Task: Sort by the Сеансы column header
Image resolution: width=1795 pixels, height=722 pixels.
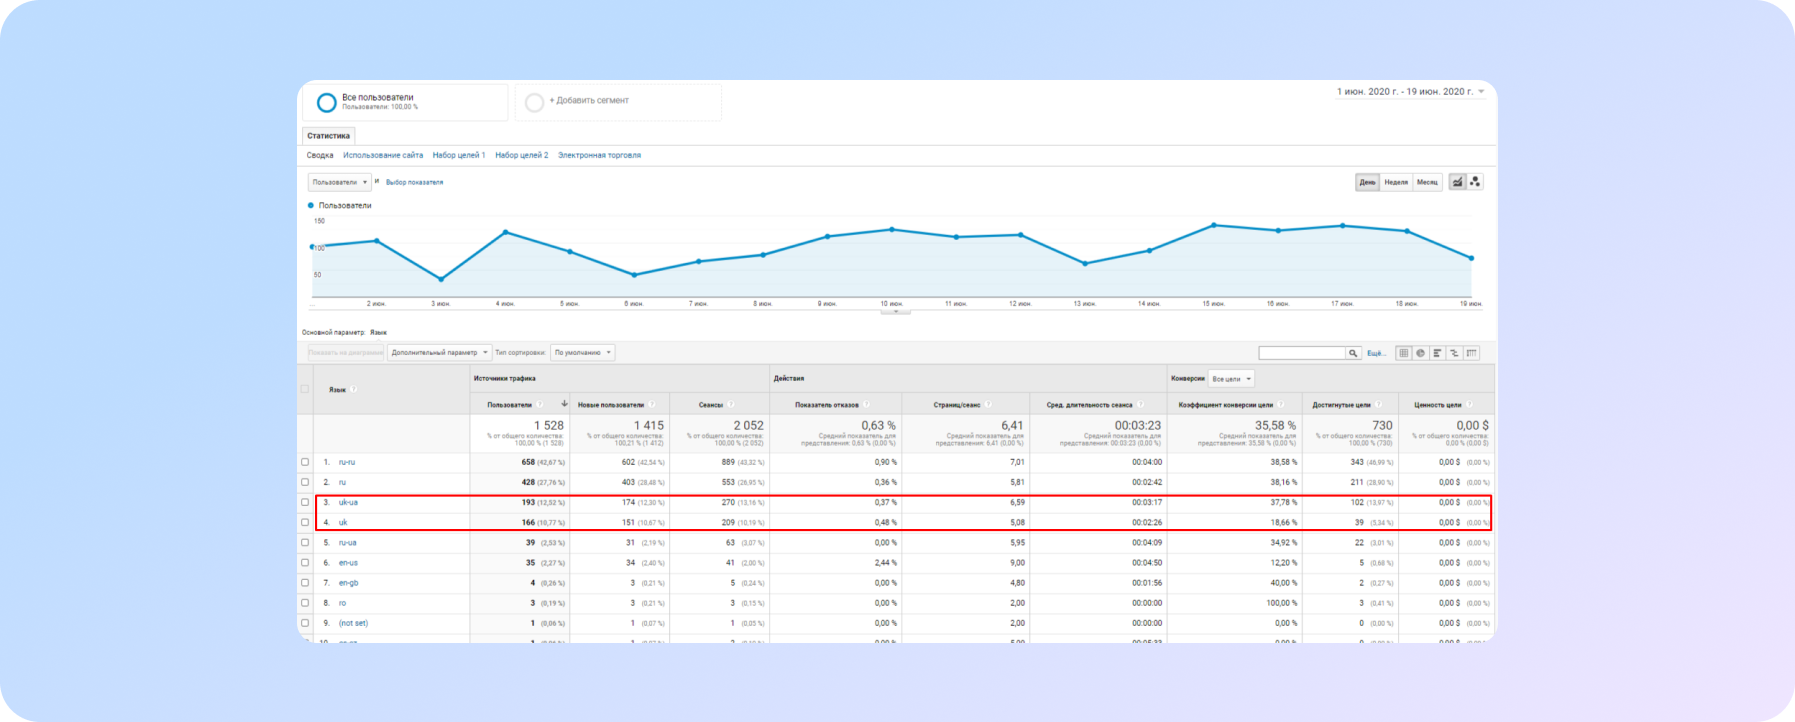Action: pyautogui.click(x=710, y=405)
